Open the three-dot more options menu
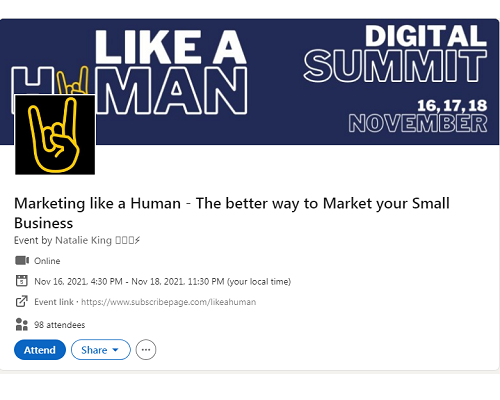This screenshot has width=500, height=400. coord(146,350)
